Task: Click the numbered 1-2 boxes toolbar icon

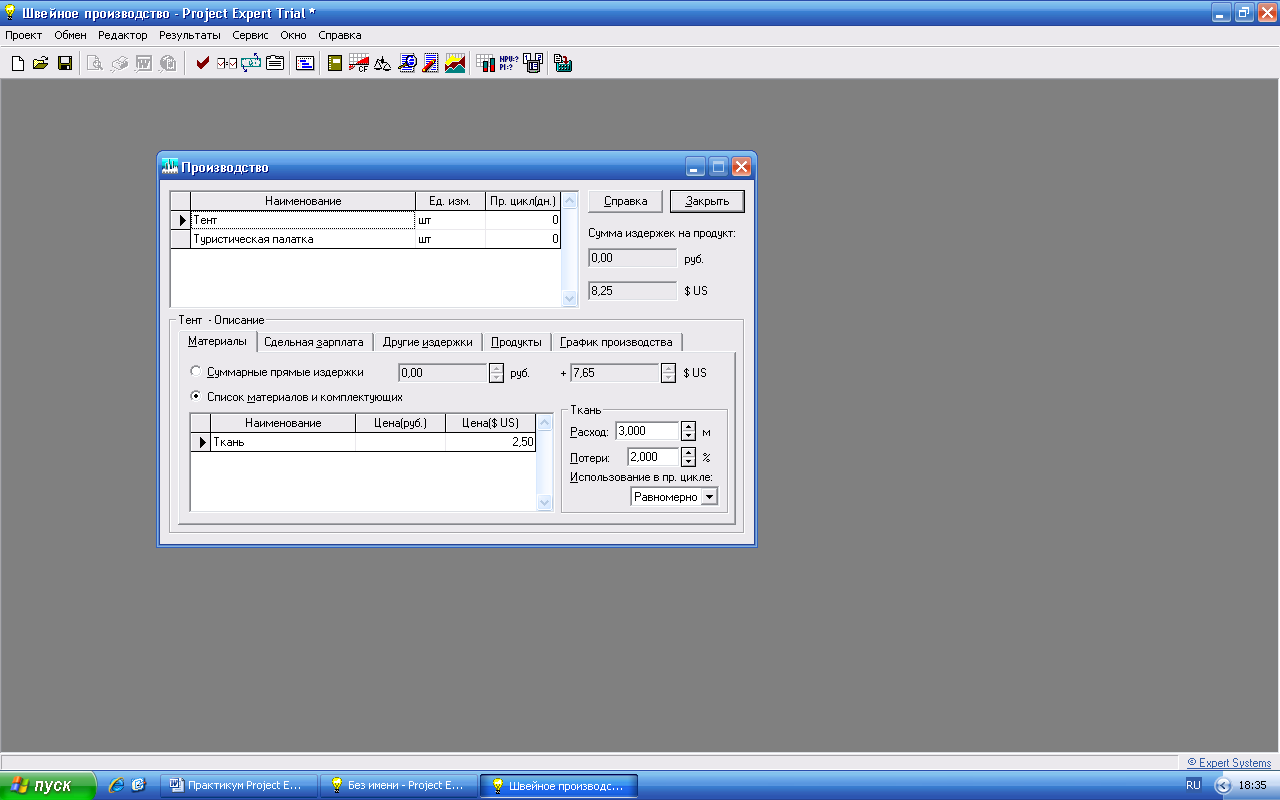Action: (x=533, y=63)
